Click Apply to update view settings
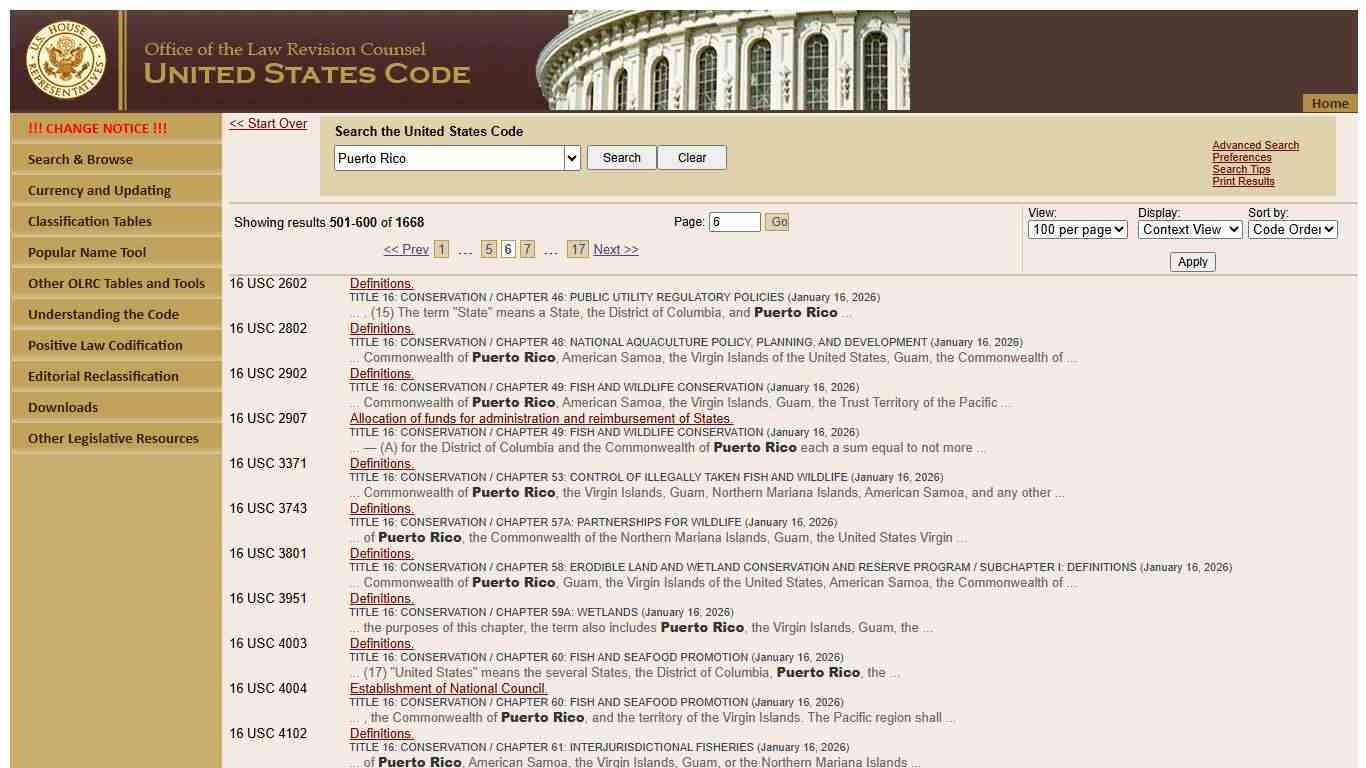This screenshot has width=1366, height=768. click(x=1192, y=262)
